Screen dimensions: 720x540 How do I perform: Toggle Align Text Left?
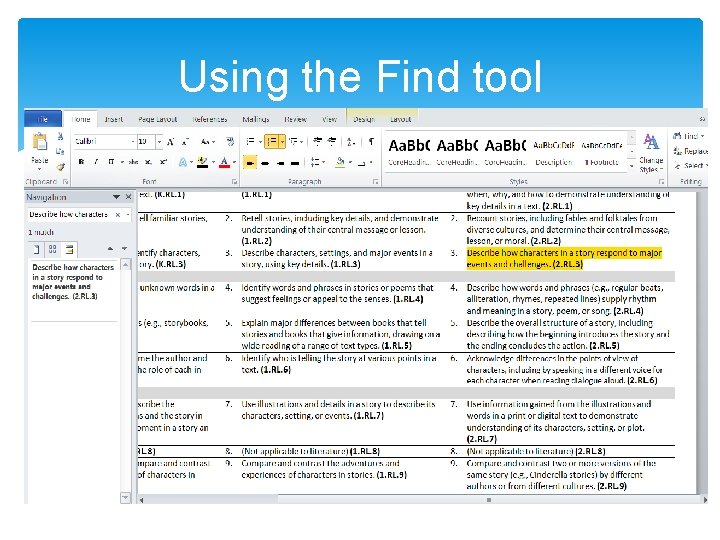(x=250, y=162)
